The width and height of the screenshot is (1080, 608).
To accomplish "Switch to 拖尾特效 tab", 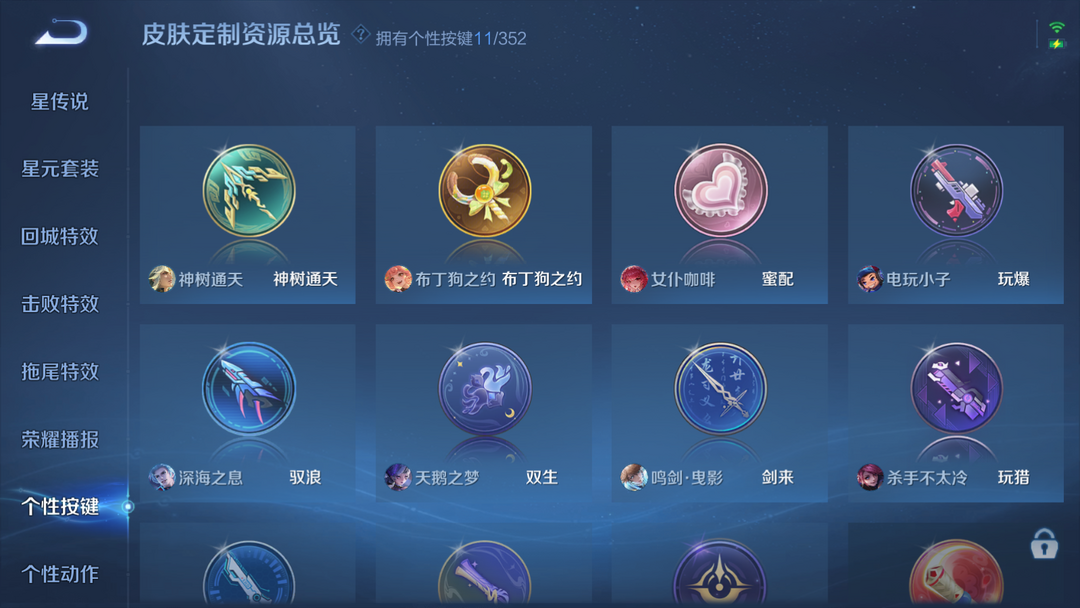I will (60, 372).
